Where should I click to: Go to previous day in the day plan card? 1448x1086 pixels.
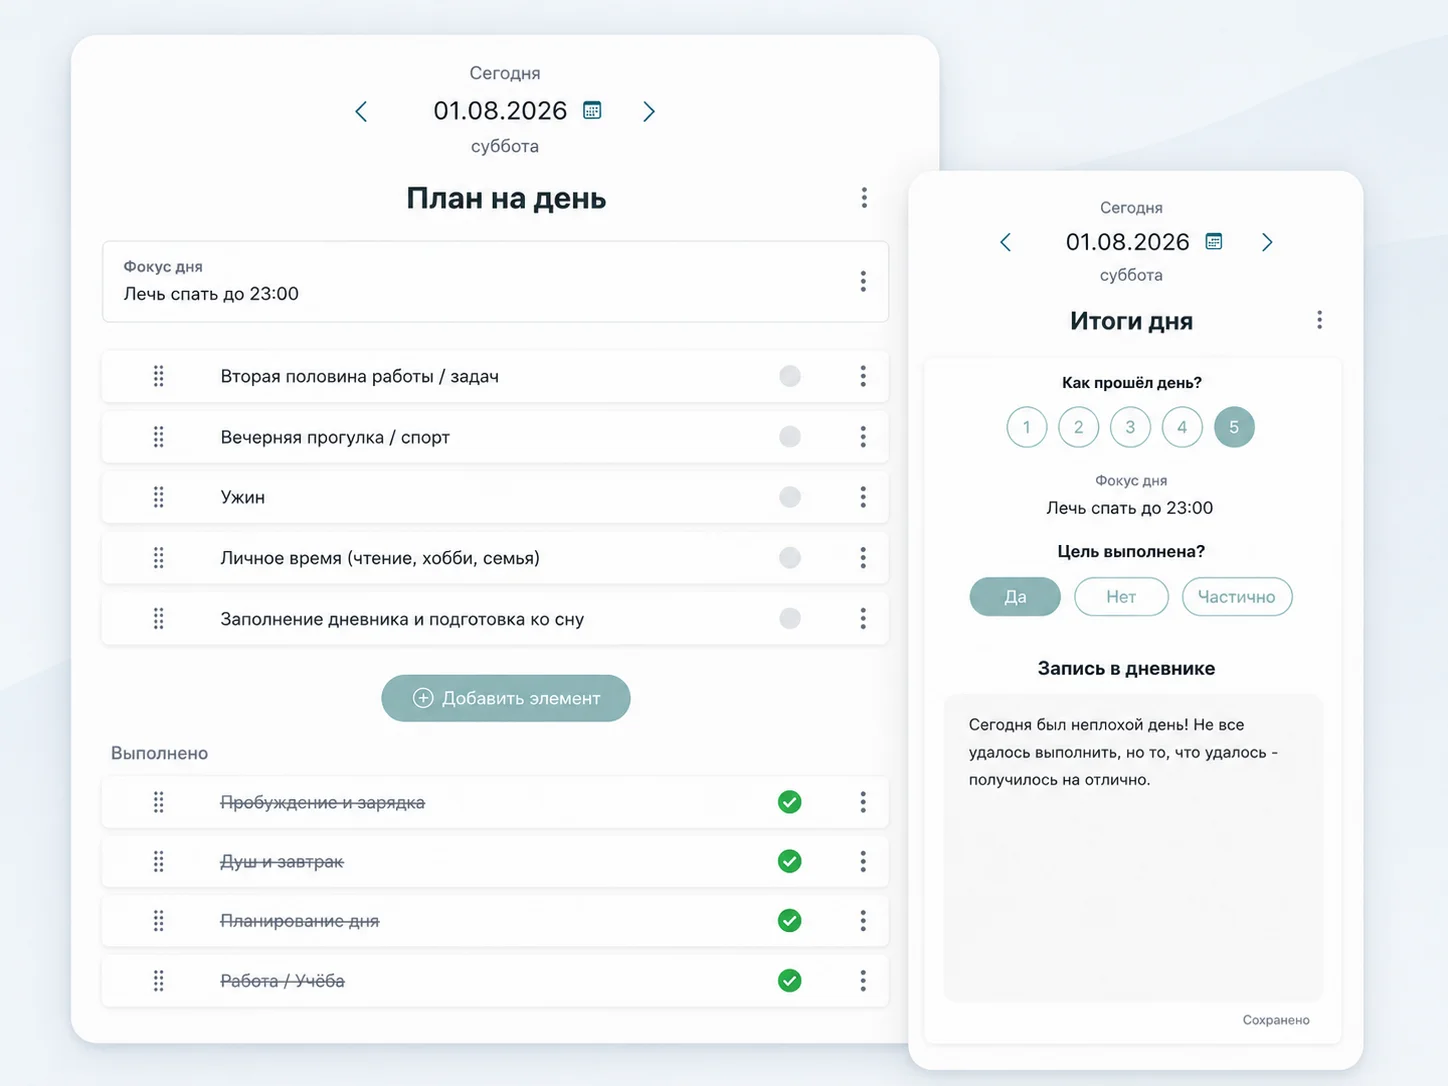(361, 111)
